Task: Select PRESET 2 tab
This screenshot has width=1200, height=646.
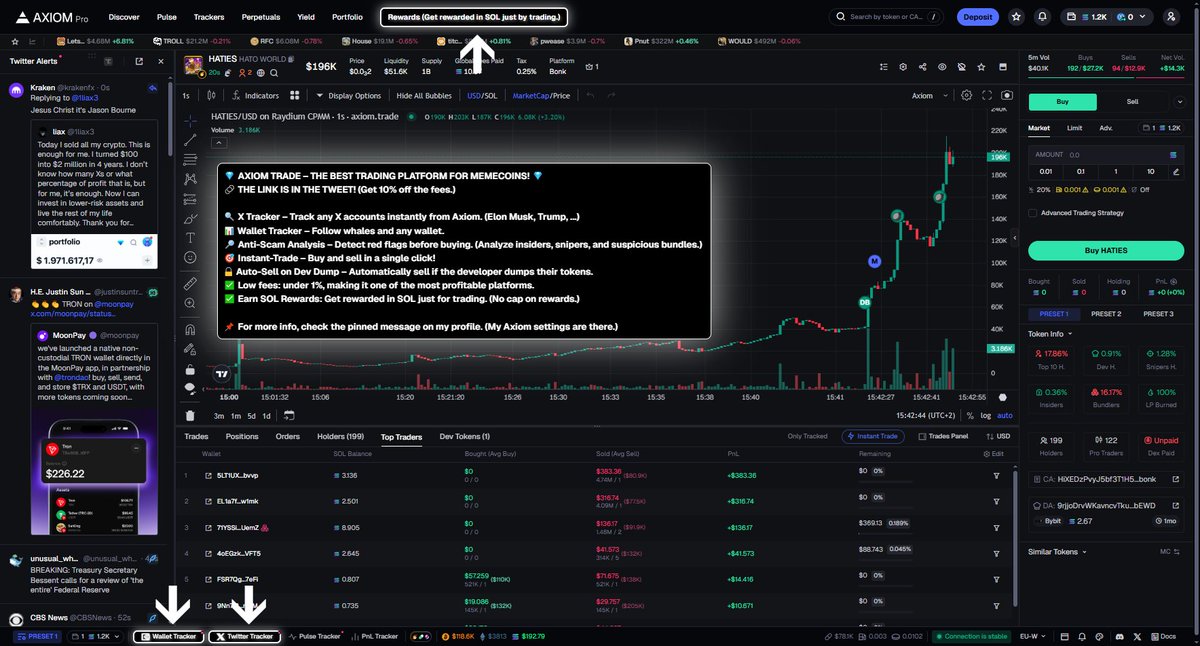Action: pyautogui.click(x=1106, y=314)
